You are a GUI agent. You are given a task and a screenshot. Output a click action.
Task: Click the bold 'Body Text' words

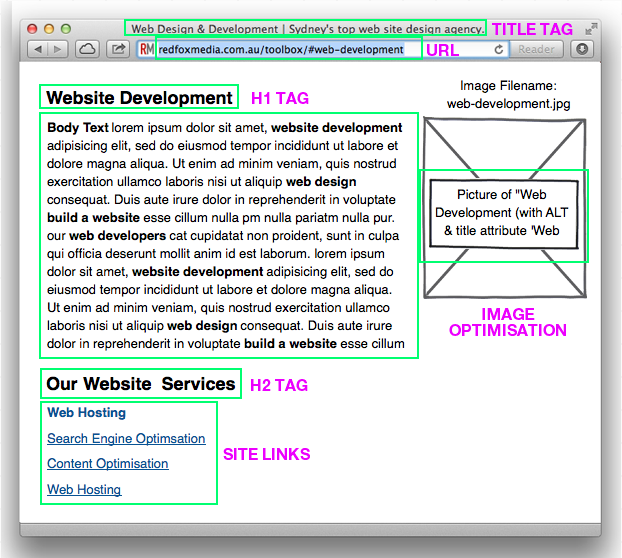click(78, 128)
